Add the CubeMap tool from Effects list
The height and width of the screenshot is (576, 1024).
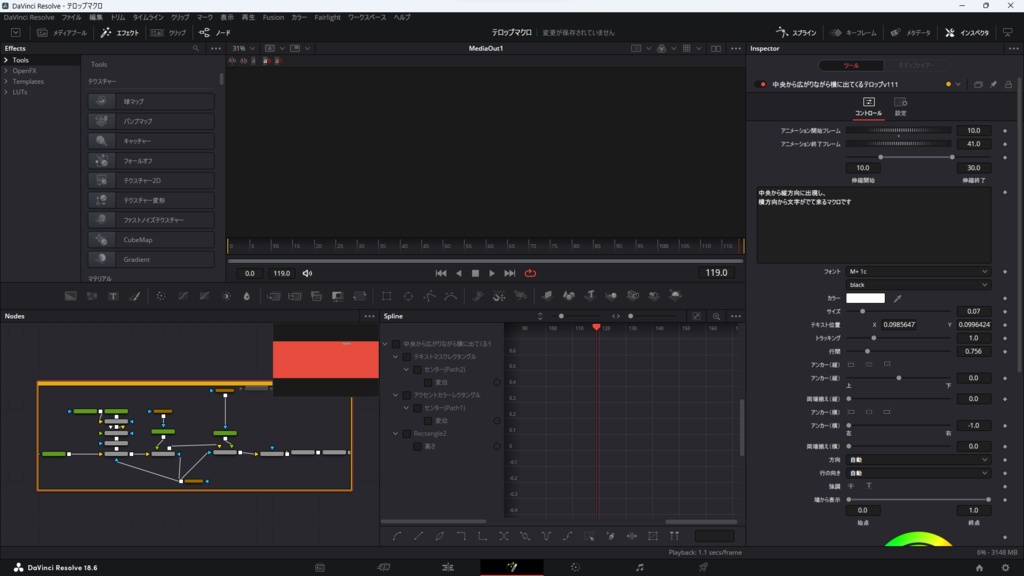151,240
